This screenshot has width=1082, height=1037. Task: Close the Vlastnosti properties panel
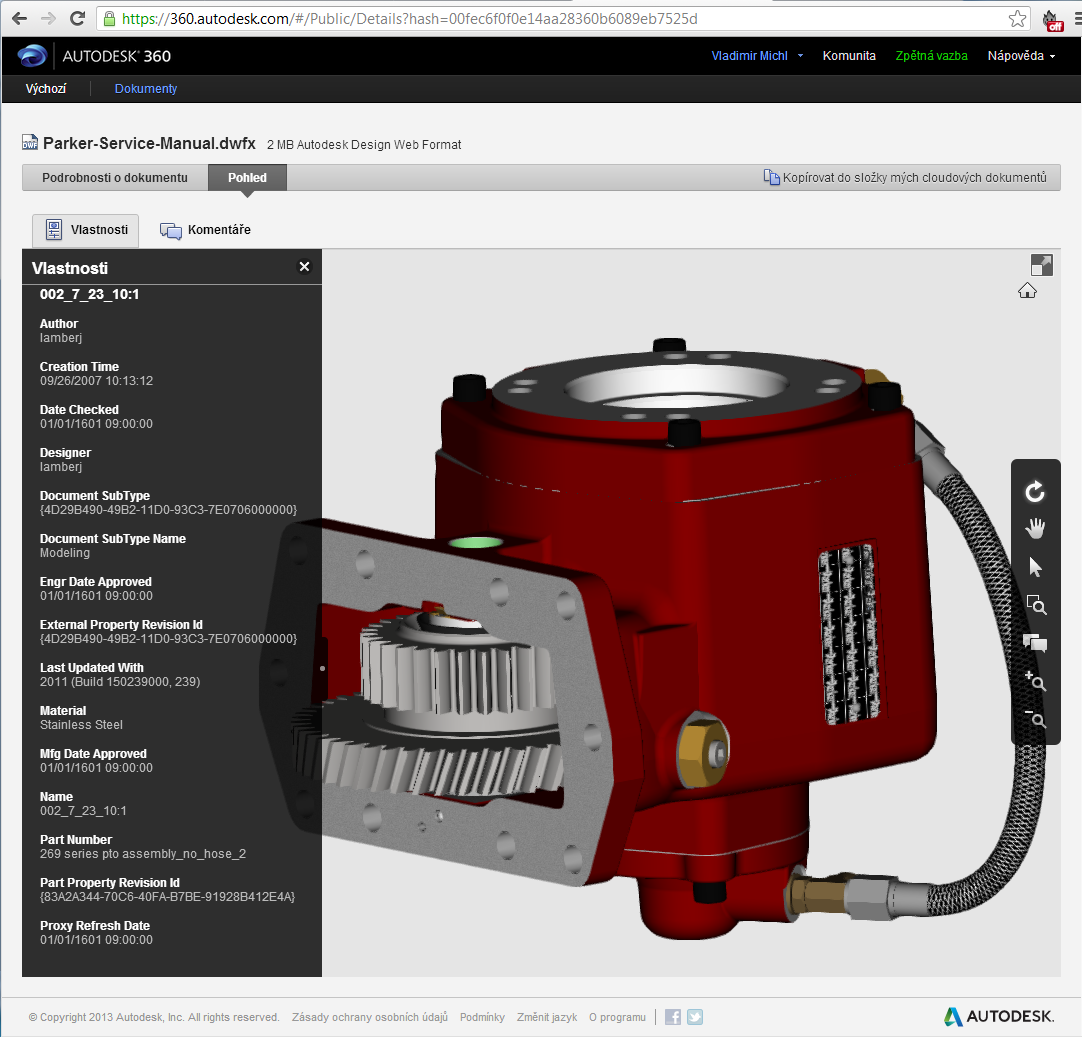tap(304, 267)
